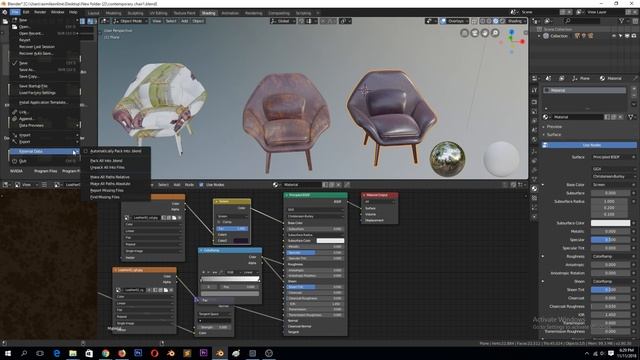Open the node editor Node menu

[189, 185]
